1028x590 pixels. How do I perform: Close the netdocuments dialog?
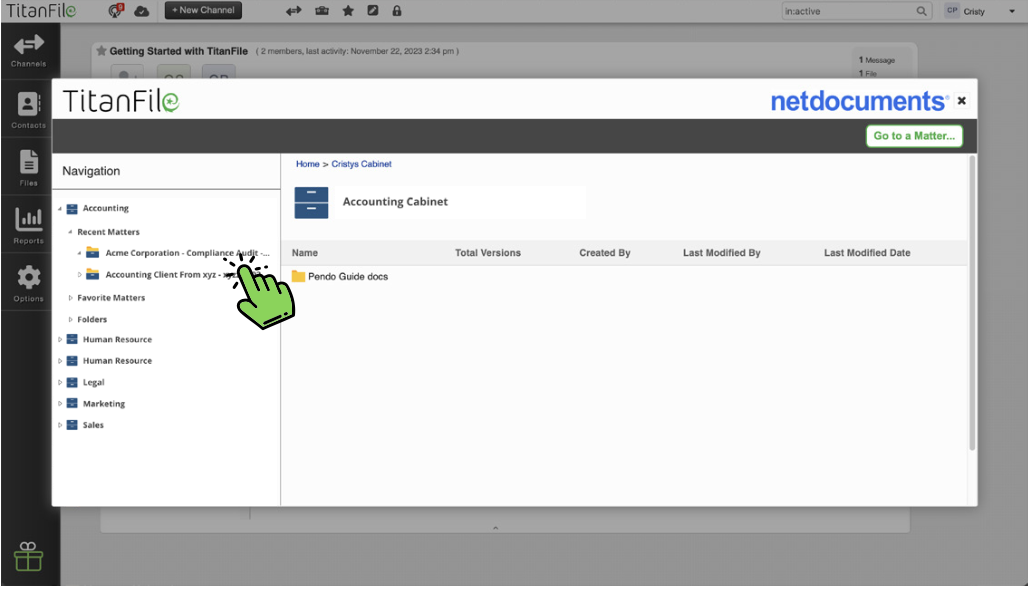962,100
